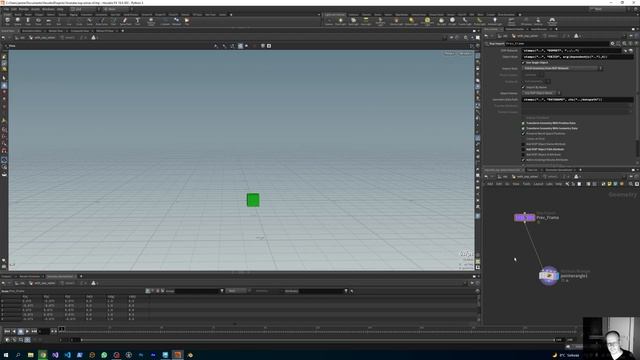Click the Geometry Data Path field
The height and width of the screenshot is (360, 640).
[577, 100]
